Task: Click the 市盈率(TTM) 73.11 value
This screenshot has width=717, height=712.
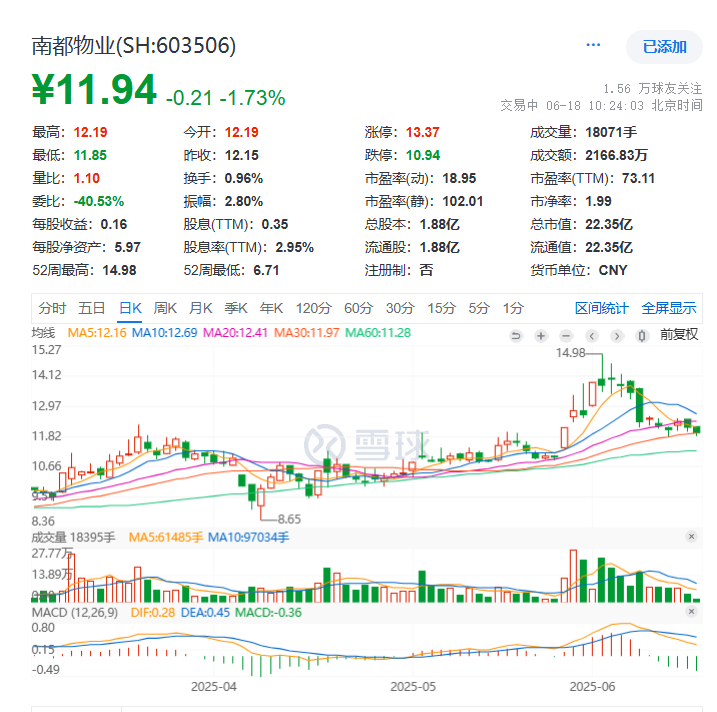Action: point(638,178)
